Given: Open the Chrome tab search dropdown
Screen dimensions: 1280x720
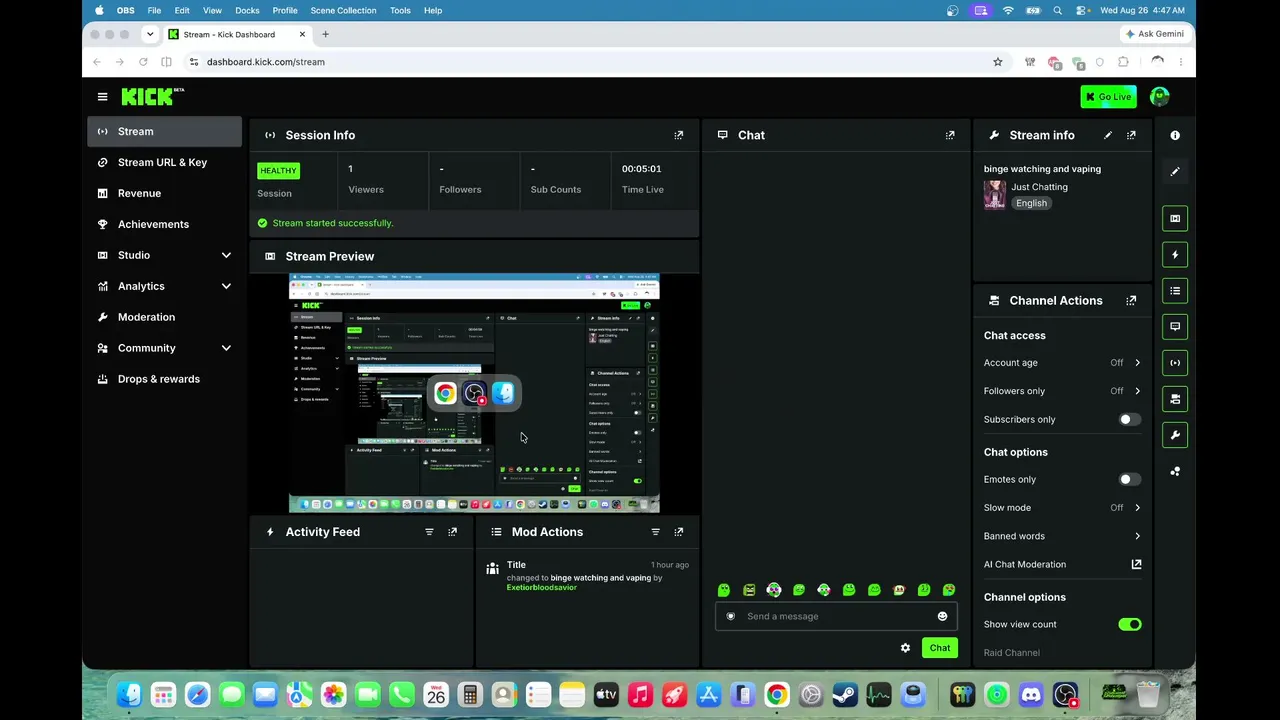Looking at the screenshot, I should [x=150, y=34].
